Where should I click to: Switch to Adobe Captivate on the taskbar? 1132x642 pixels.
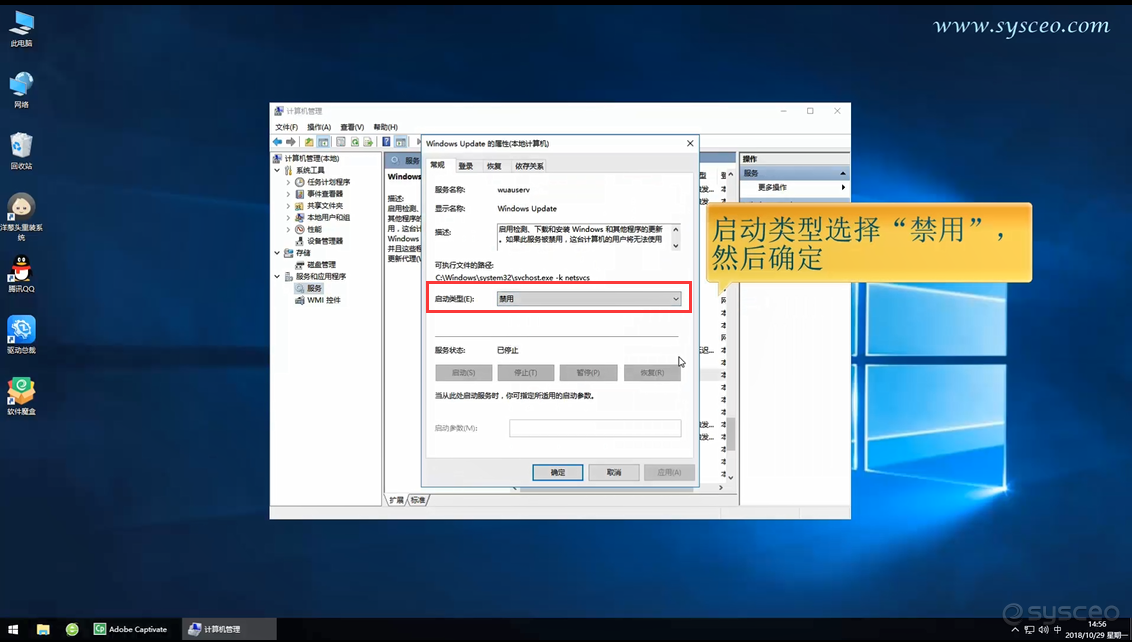[x=131, y=629]
